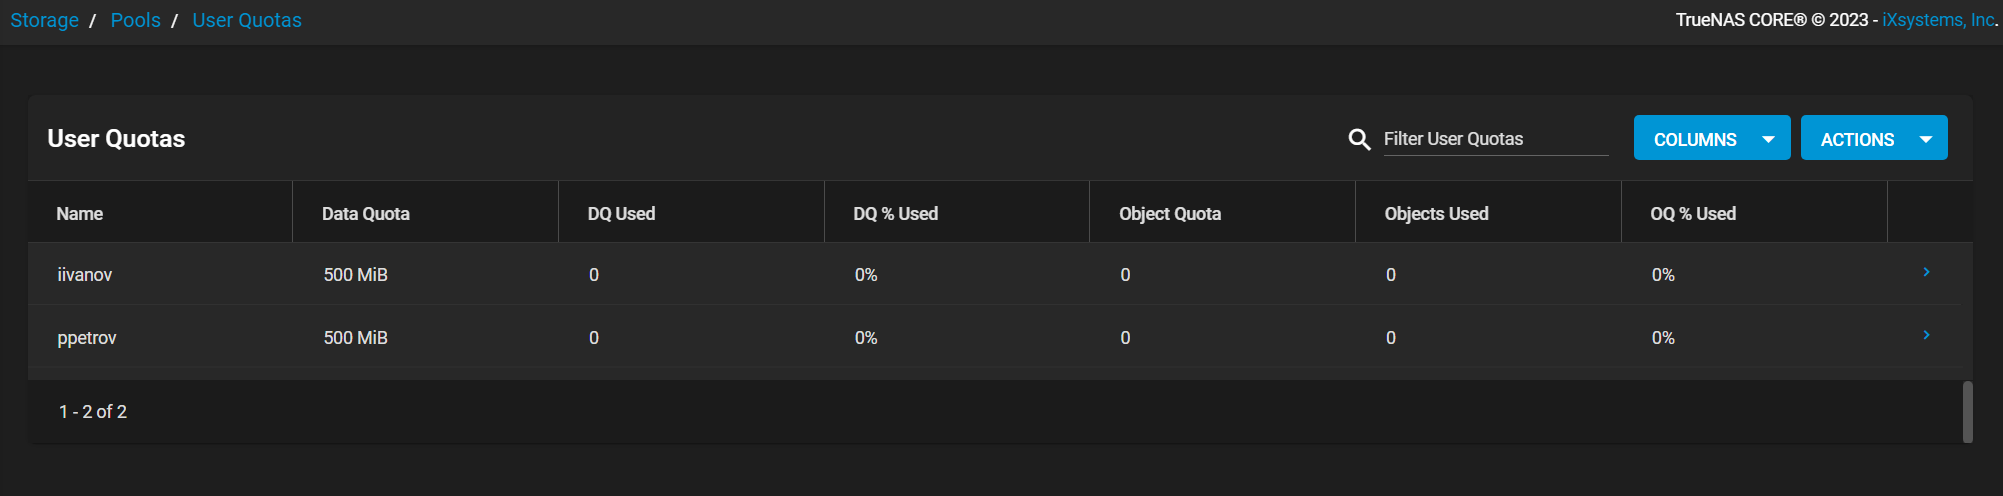Click the arrow on the COLUMNS button
Viewport: 2003px width, 496px height.
1769,139
